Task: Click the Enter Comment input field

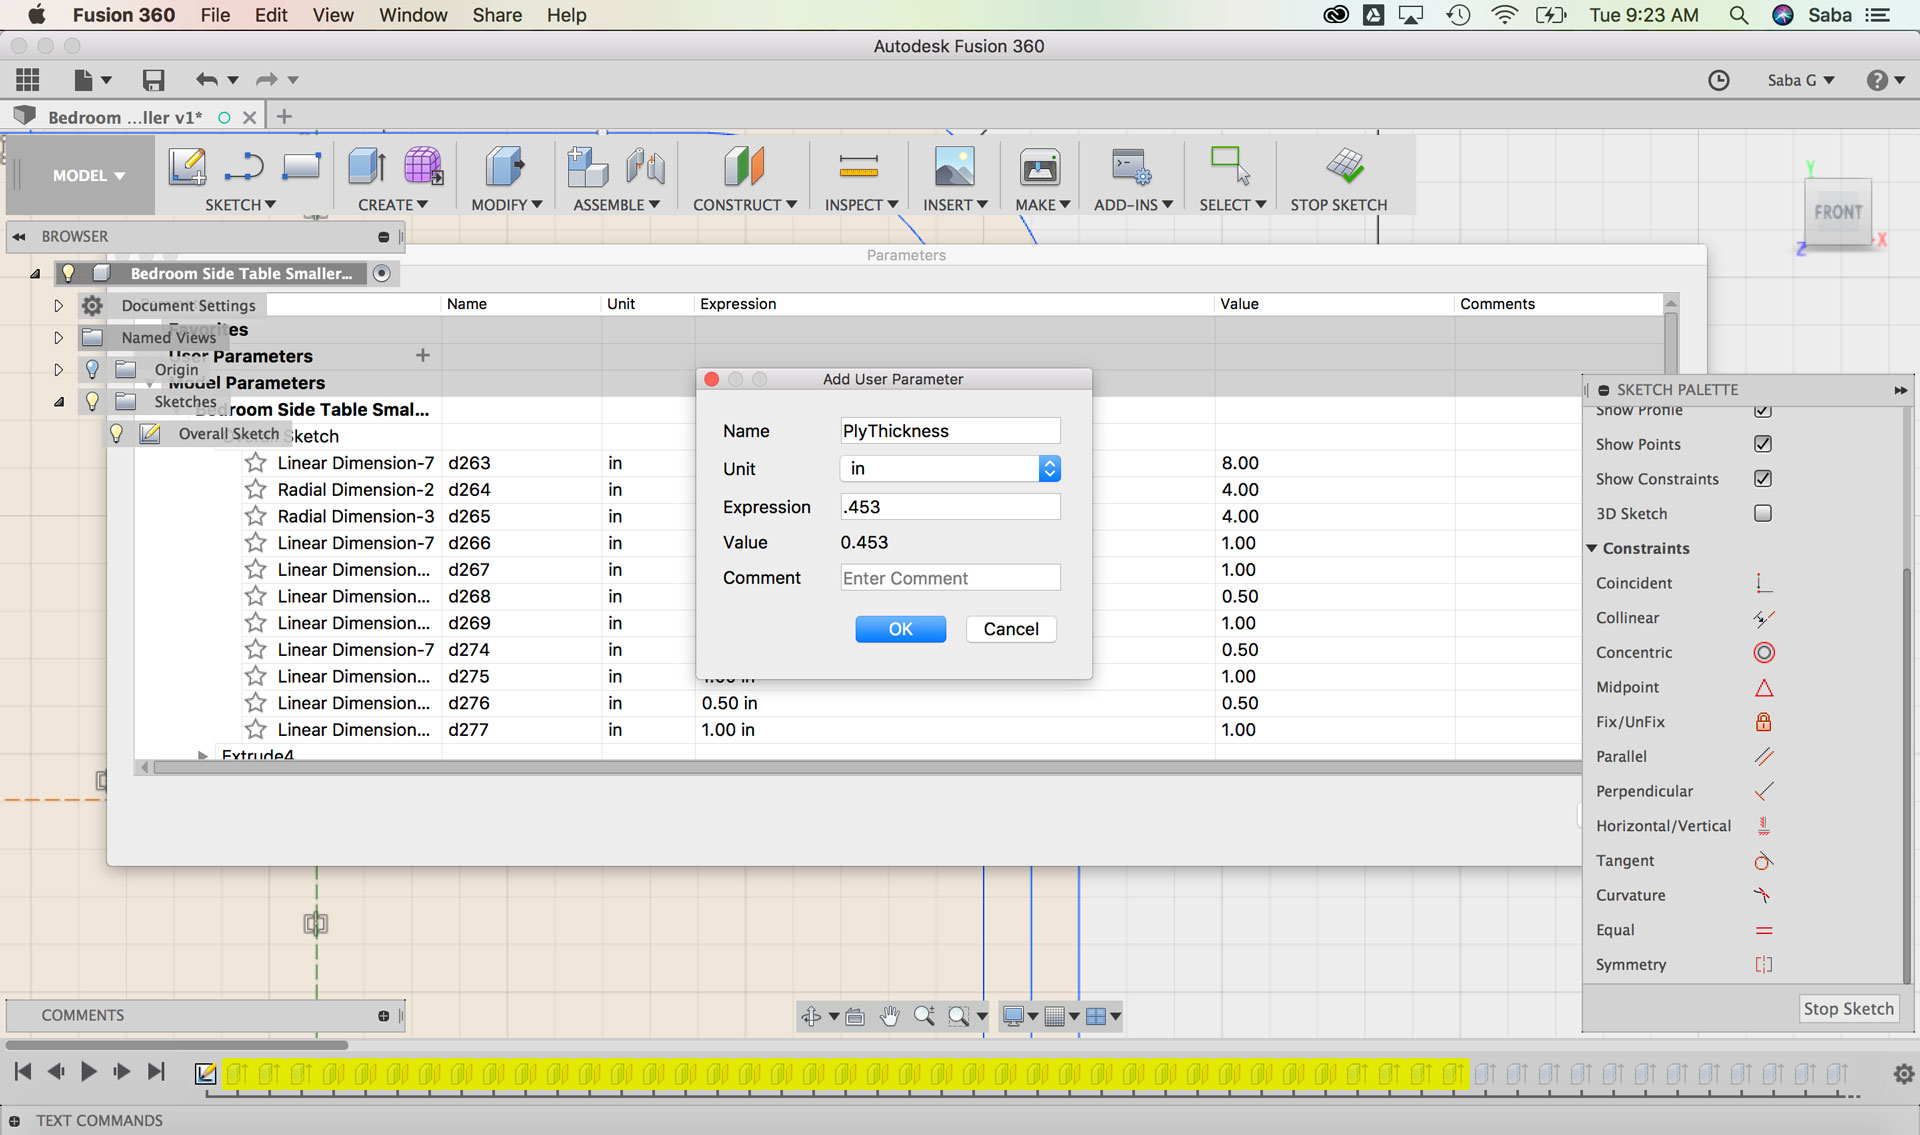Action: pyautogui.click(x=949, y=578)
